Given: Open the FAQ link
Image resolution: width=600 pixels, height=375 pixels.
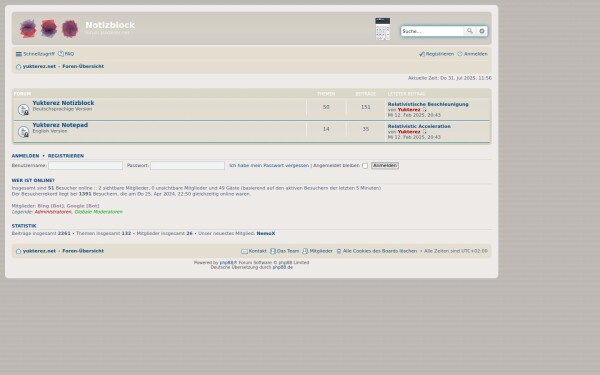Looking at the screenshot, I should click(66, 54).
